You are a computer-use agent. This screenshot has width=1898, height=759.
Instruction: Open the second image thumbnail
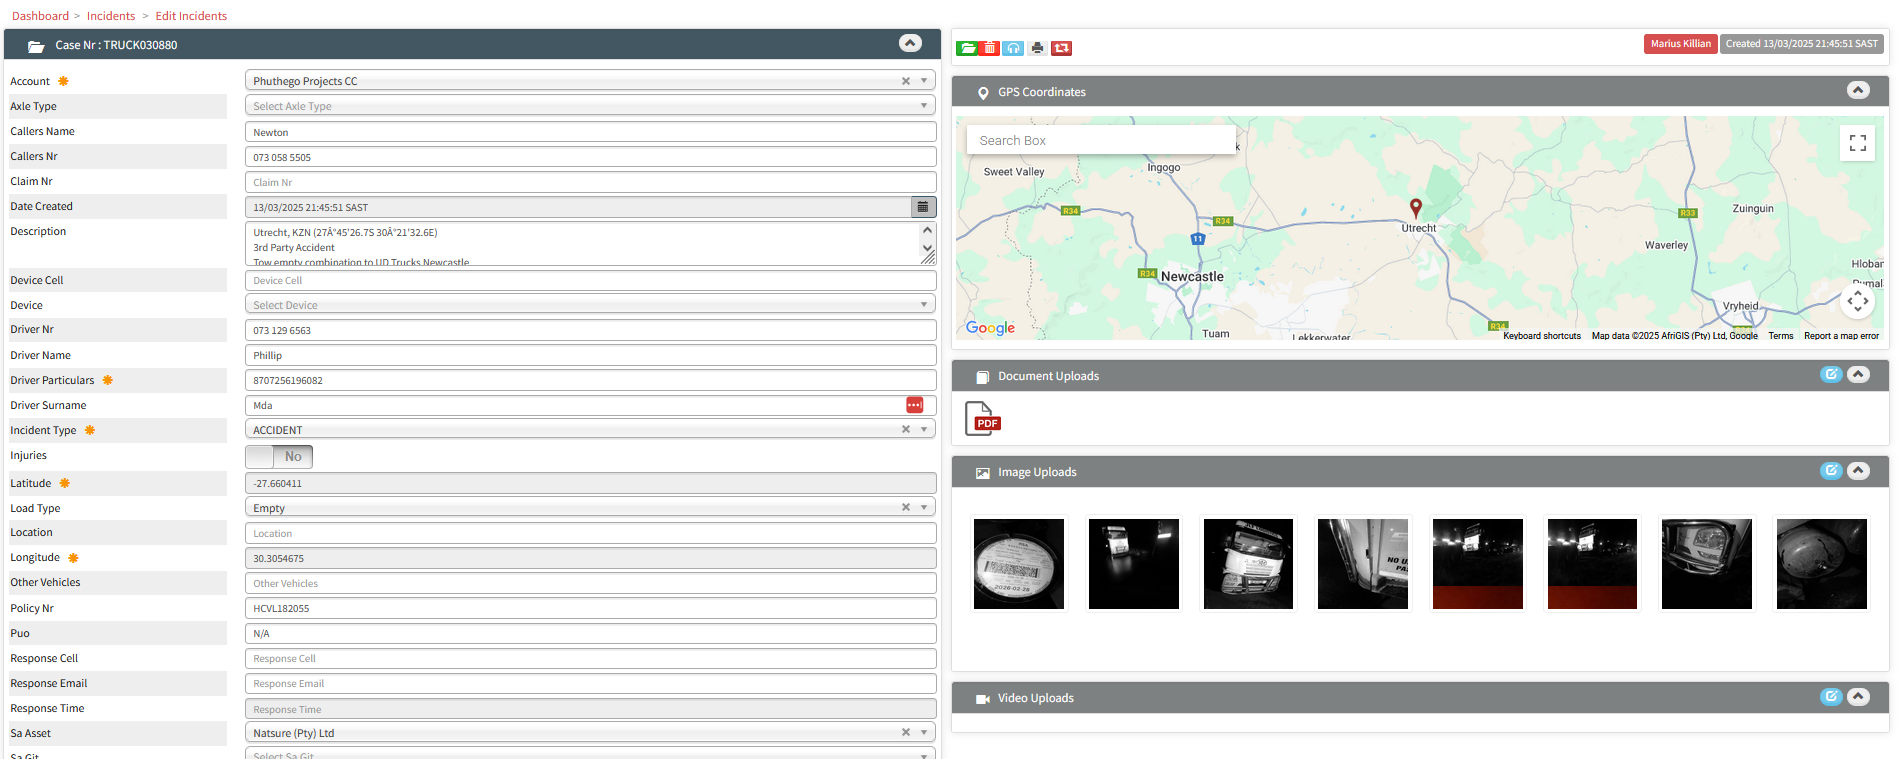click(1133, 563)
